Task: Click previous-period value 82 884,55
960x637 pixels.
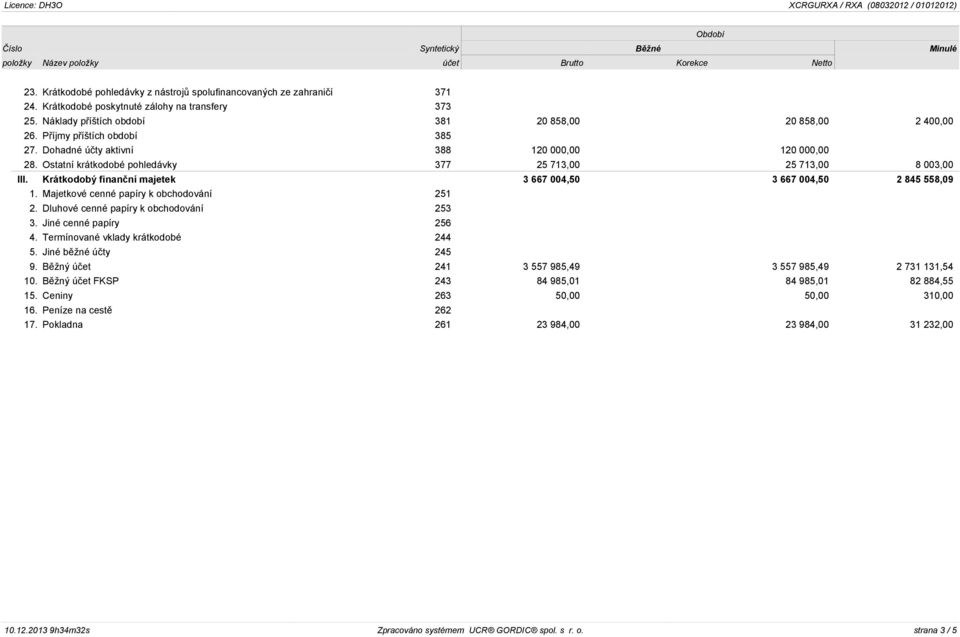Action: coord(932,281)
